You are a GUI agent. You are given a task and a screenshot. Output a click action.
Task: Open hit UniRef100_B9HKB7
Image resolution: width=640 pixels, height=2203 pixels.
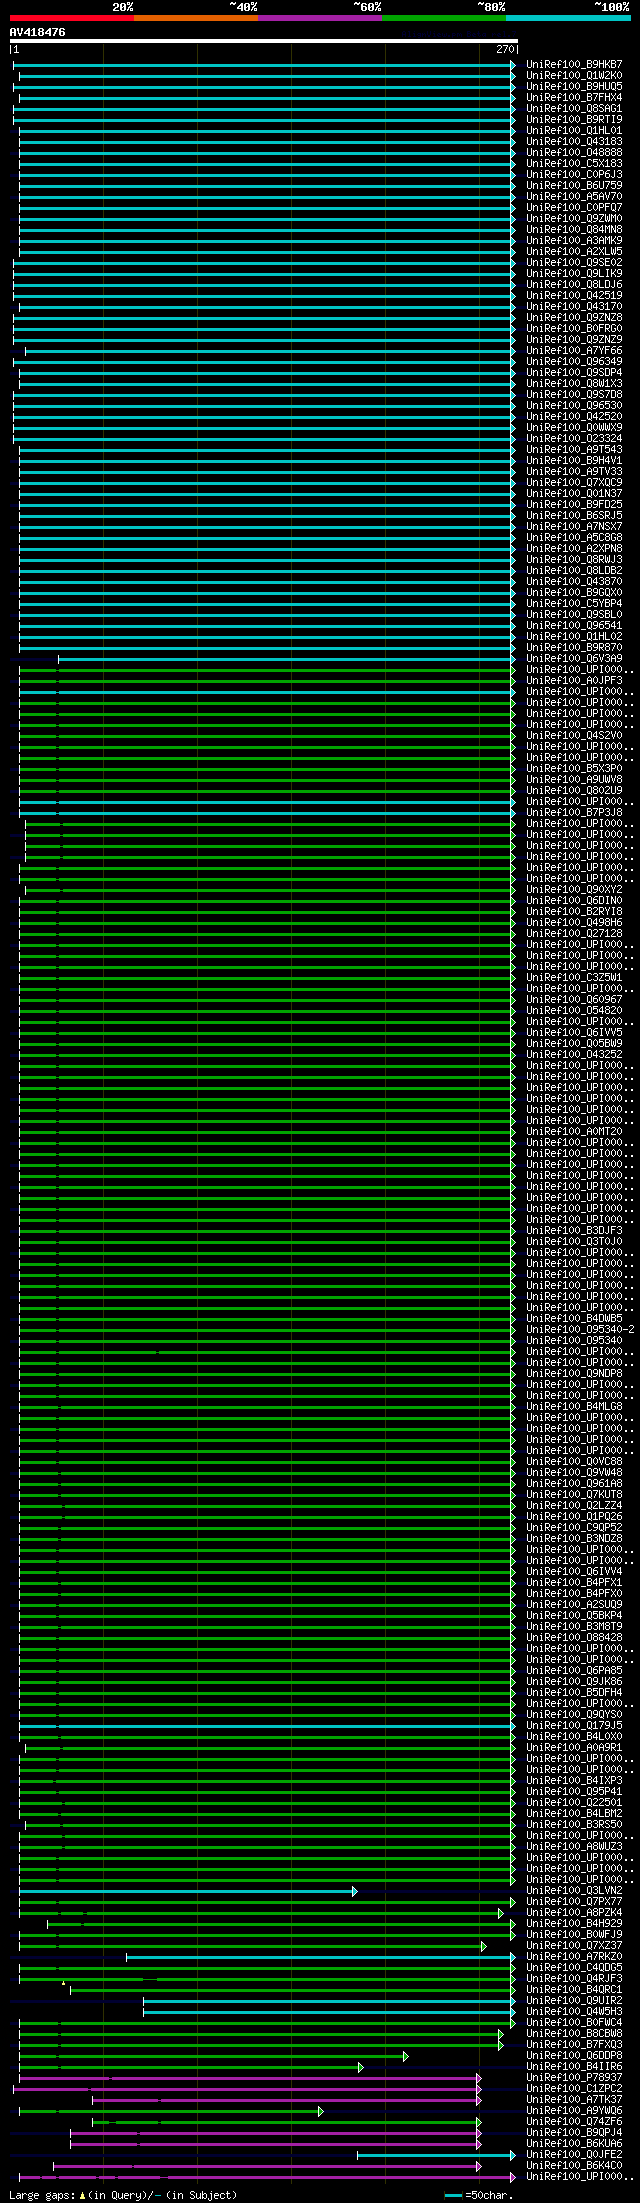574,64
